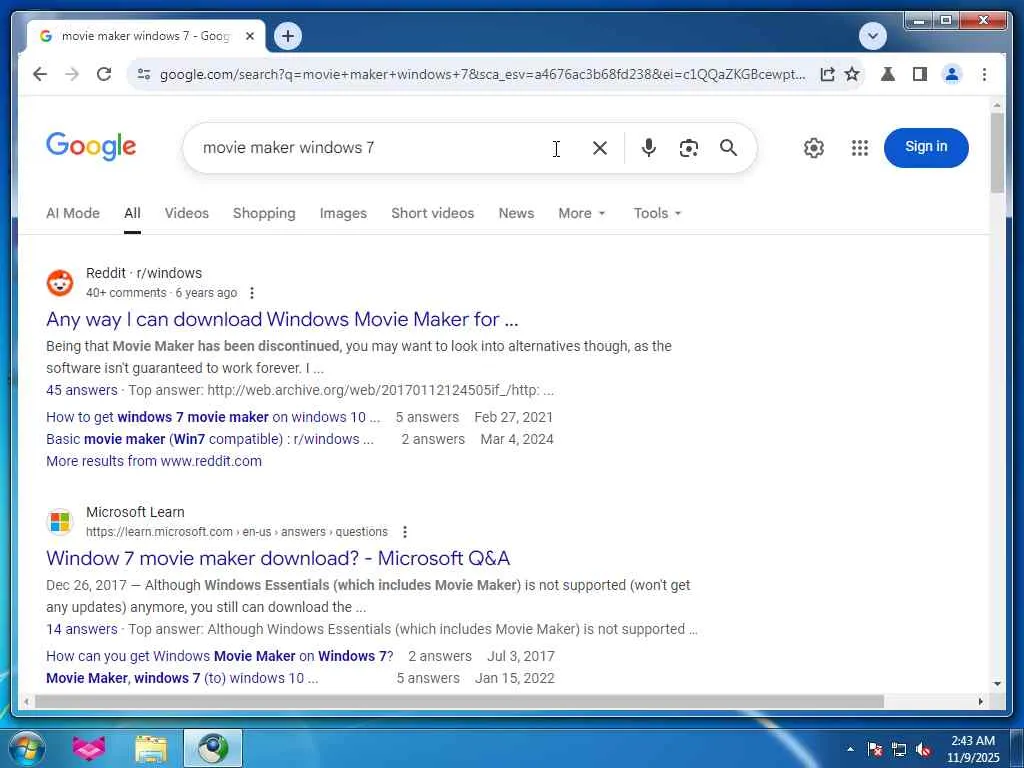The image size is (1024, 768).
Task: Open 'Basic movie maker (Win7 compatible)' link
Action: tap(210, 440)
